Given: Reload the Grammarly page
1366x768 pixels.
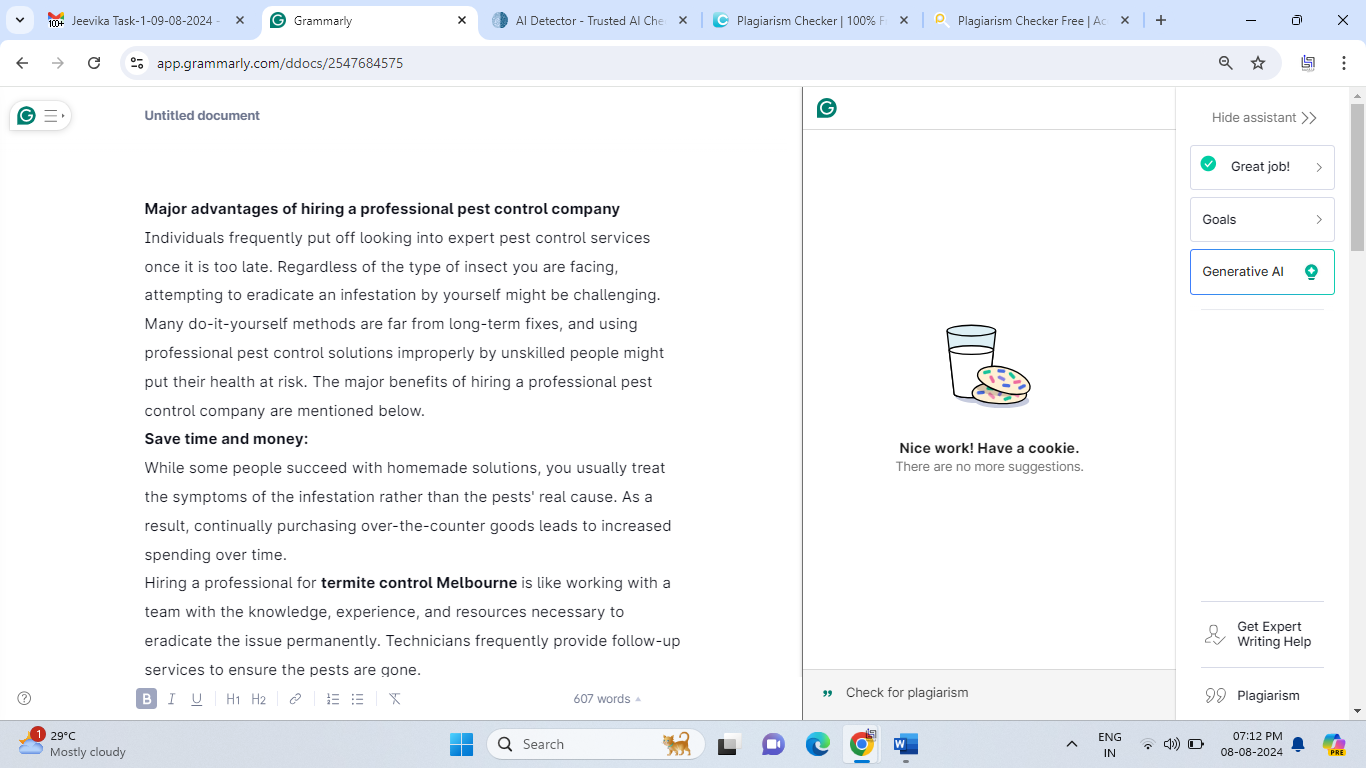Looking at the screenshot, I should pos(94,63).
